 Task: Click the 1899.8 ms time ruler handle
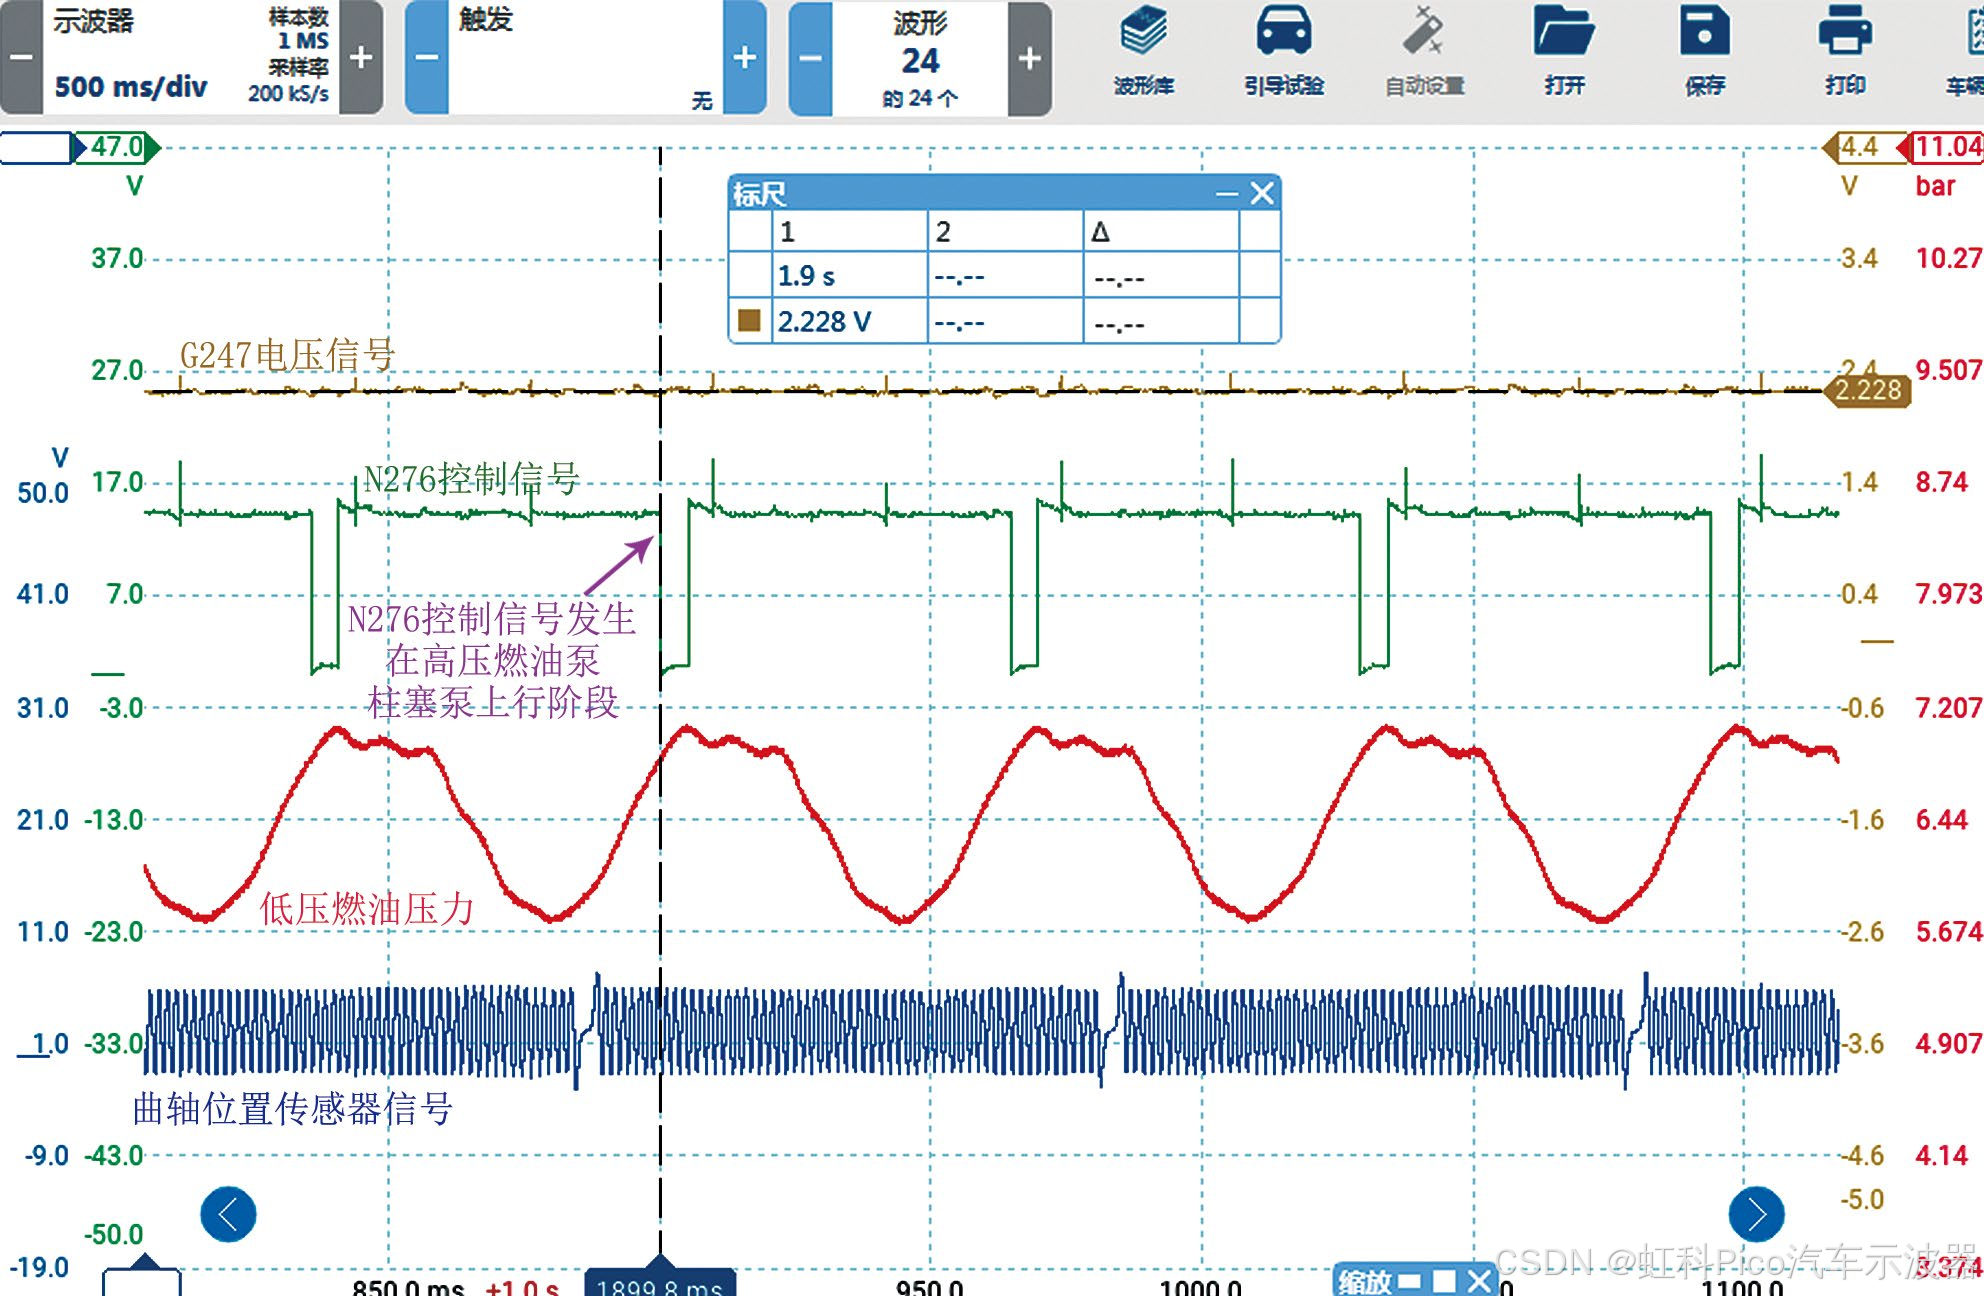coord(659,1282)
